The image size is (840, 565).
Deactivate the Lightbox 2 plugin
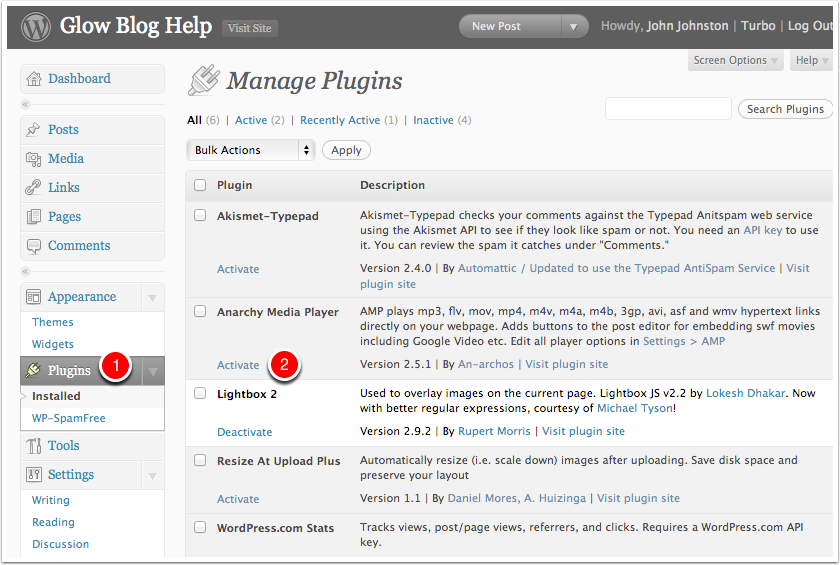pos(244,432)
